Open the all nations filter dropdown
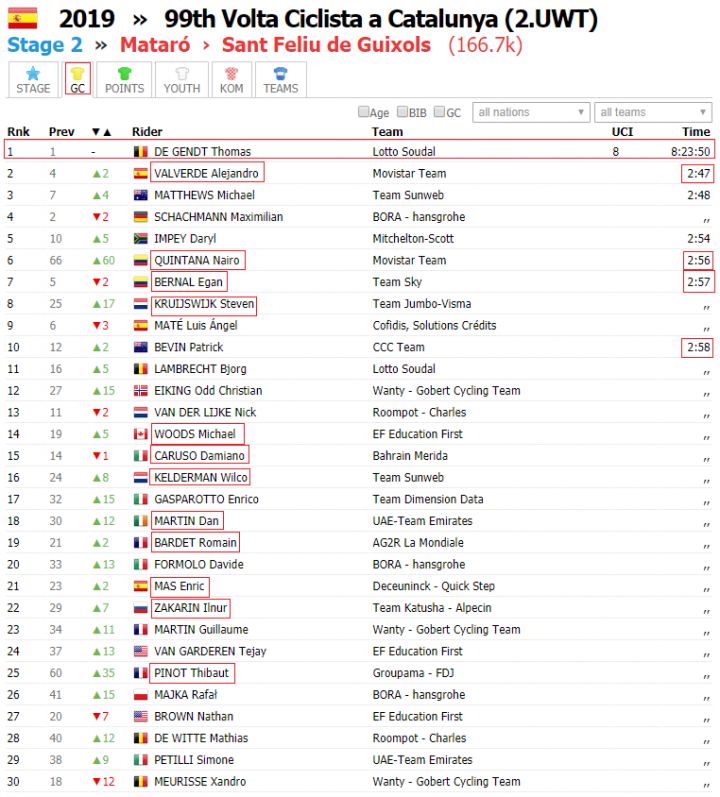 click(530, 112)
